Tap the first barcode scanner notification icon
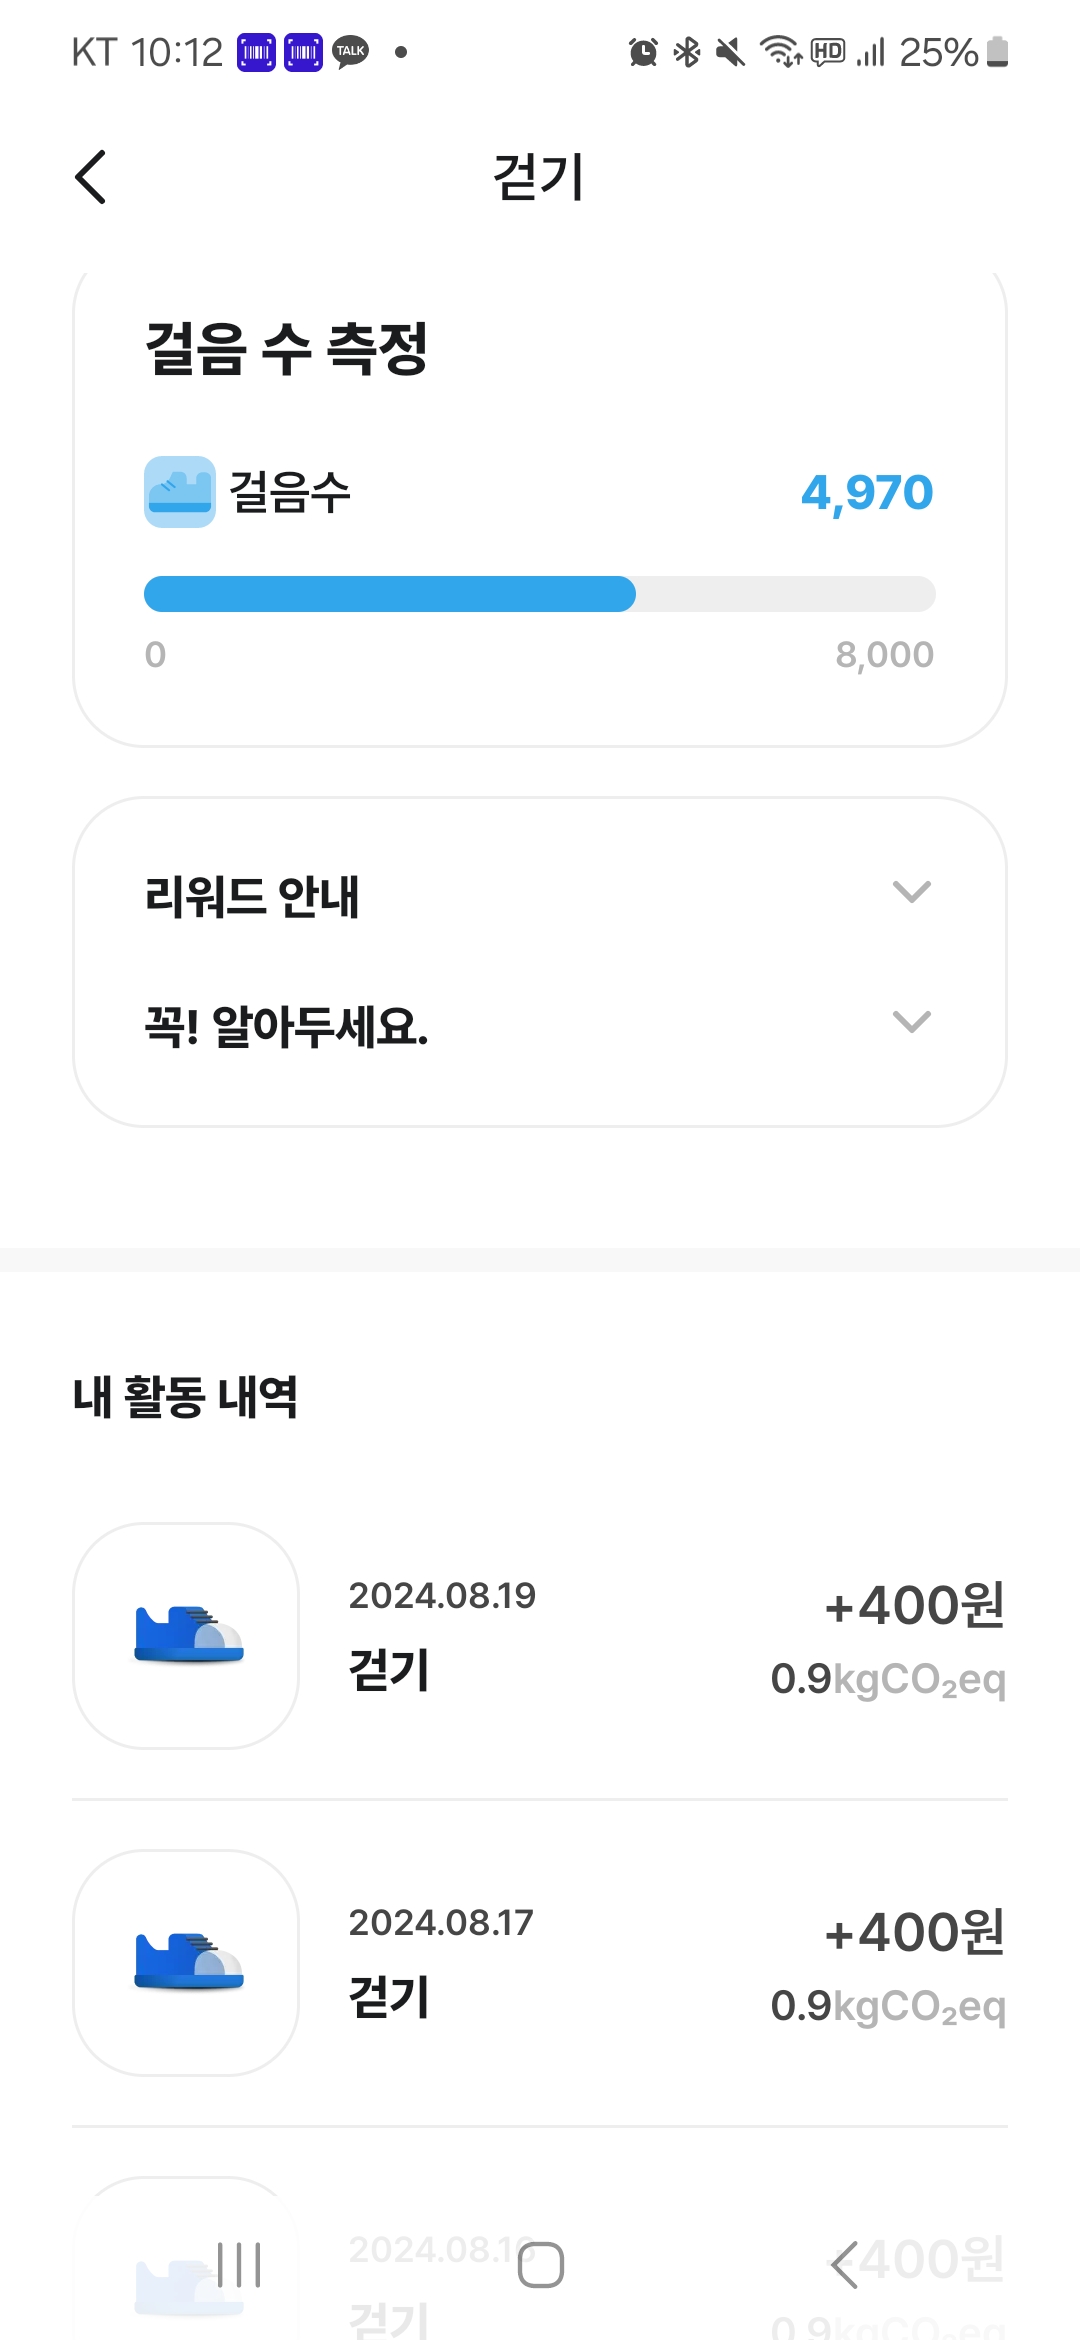This screenshot has height=2340, width=1080. coord(256,52)
